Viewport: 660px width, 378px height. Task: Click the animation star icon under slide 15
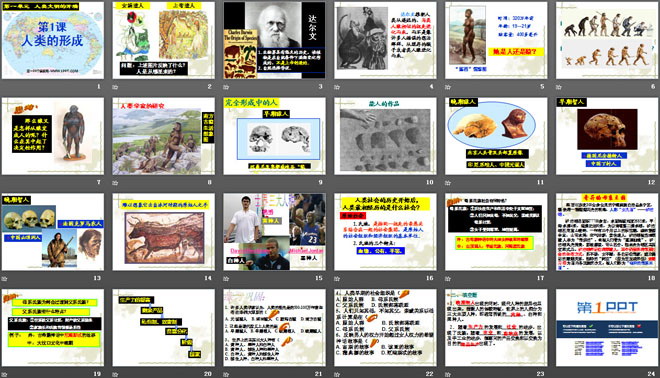226,278
